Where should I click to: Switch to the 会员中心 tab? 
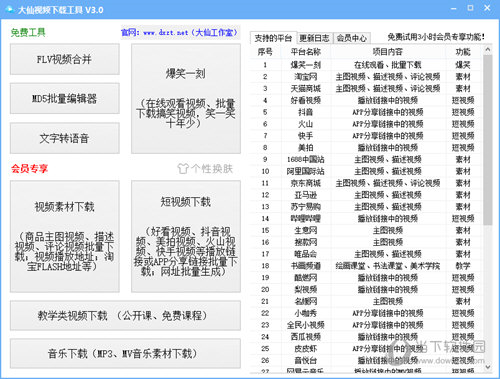pyautogui.click(x=352, y=38)
